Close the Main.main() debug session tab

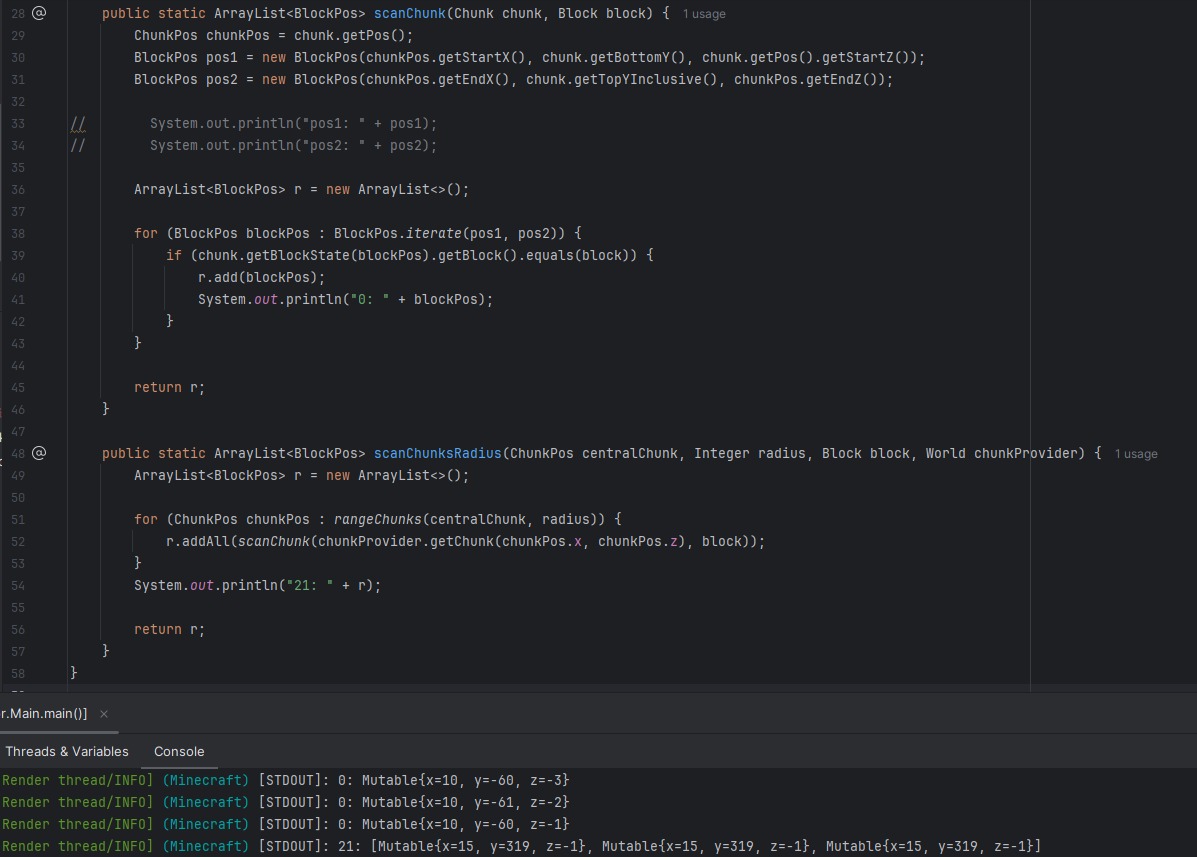(104, 713)
